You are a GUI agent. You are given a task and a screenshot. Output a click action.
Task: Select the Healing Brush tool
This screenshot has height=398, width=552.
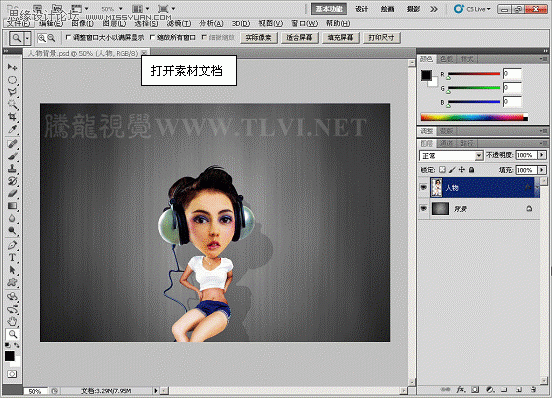coord(12,144)
